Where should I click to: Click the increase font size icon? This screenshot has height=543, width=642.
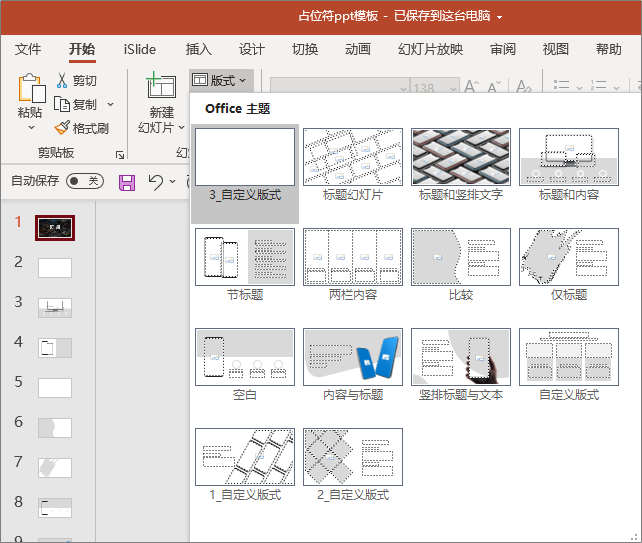(471, 87)
